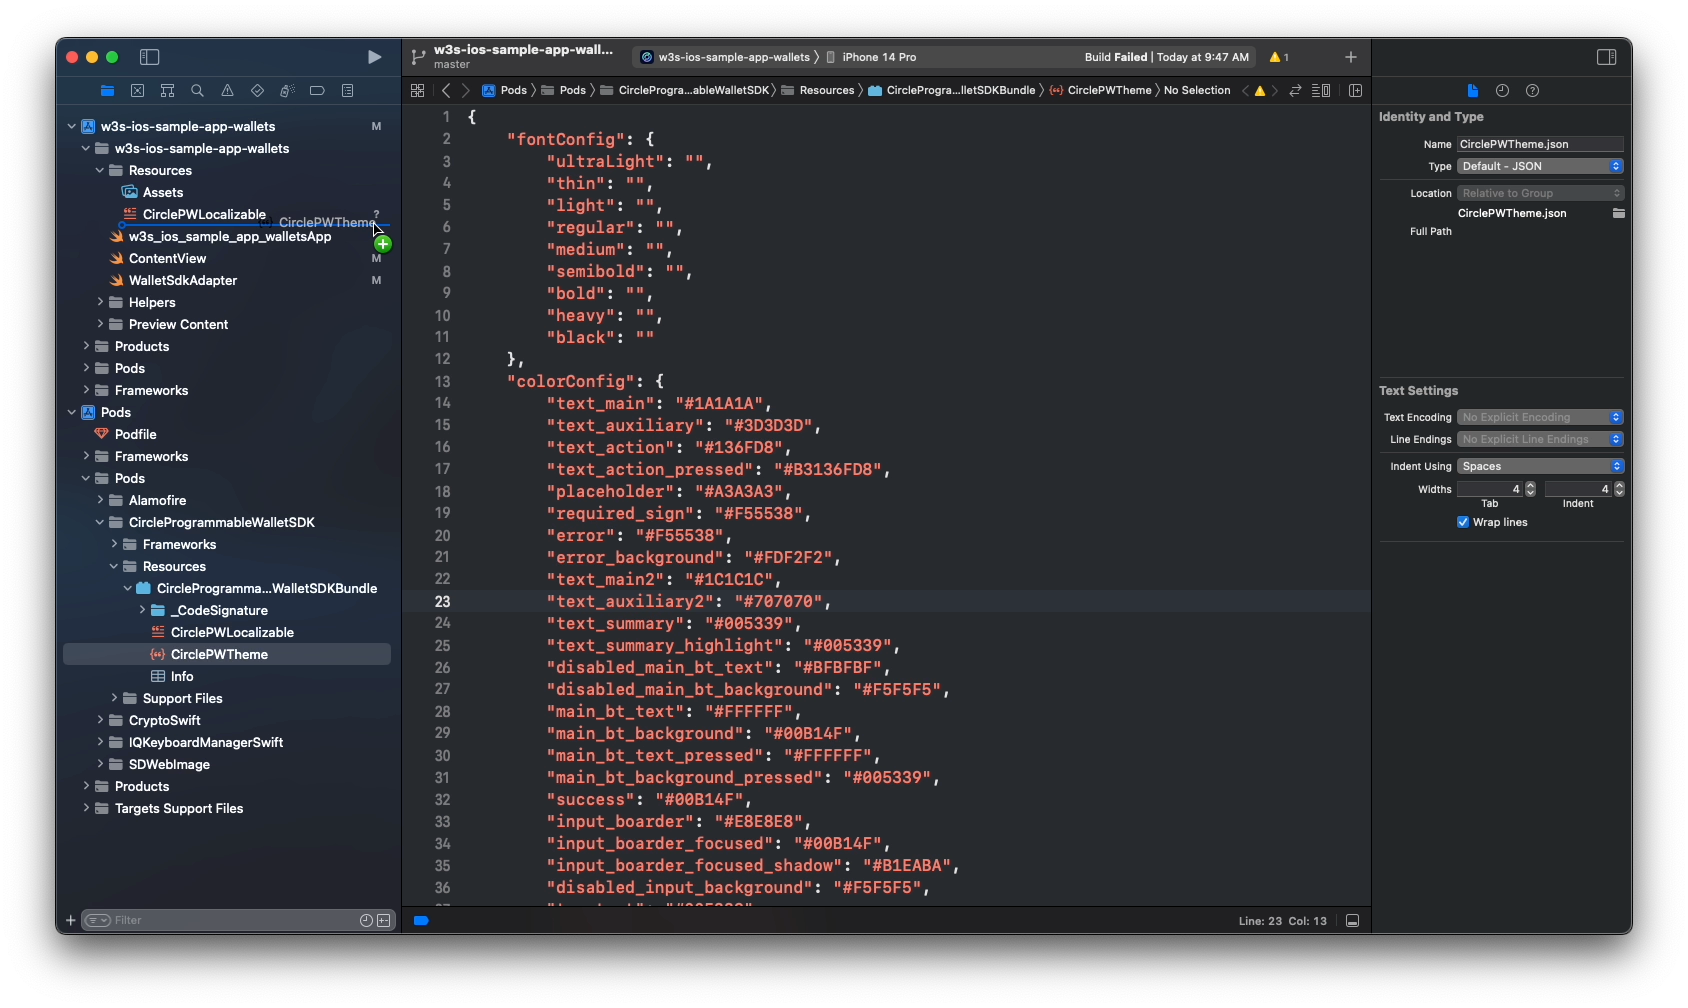Click Resources in the breadcrumb path
The width and height of the screenshot is (1688, 1008).
(x=826, y=91)
